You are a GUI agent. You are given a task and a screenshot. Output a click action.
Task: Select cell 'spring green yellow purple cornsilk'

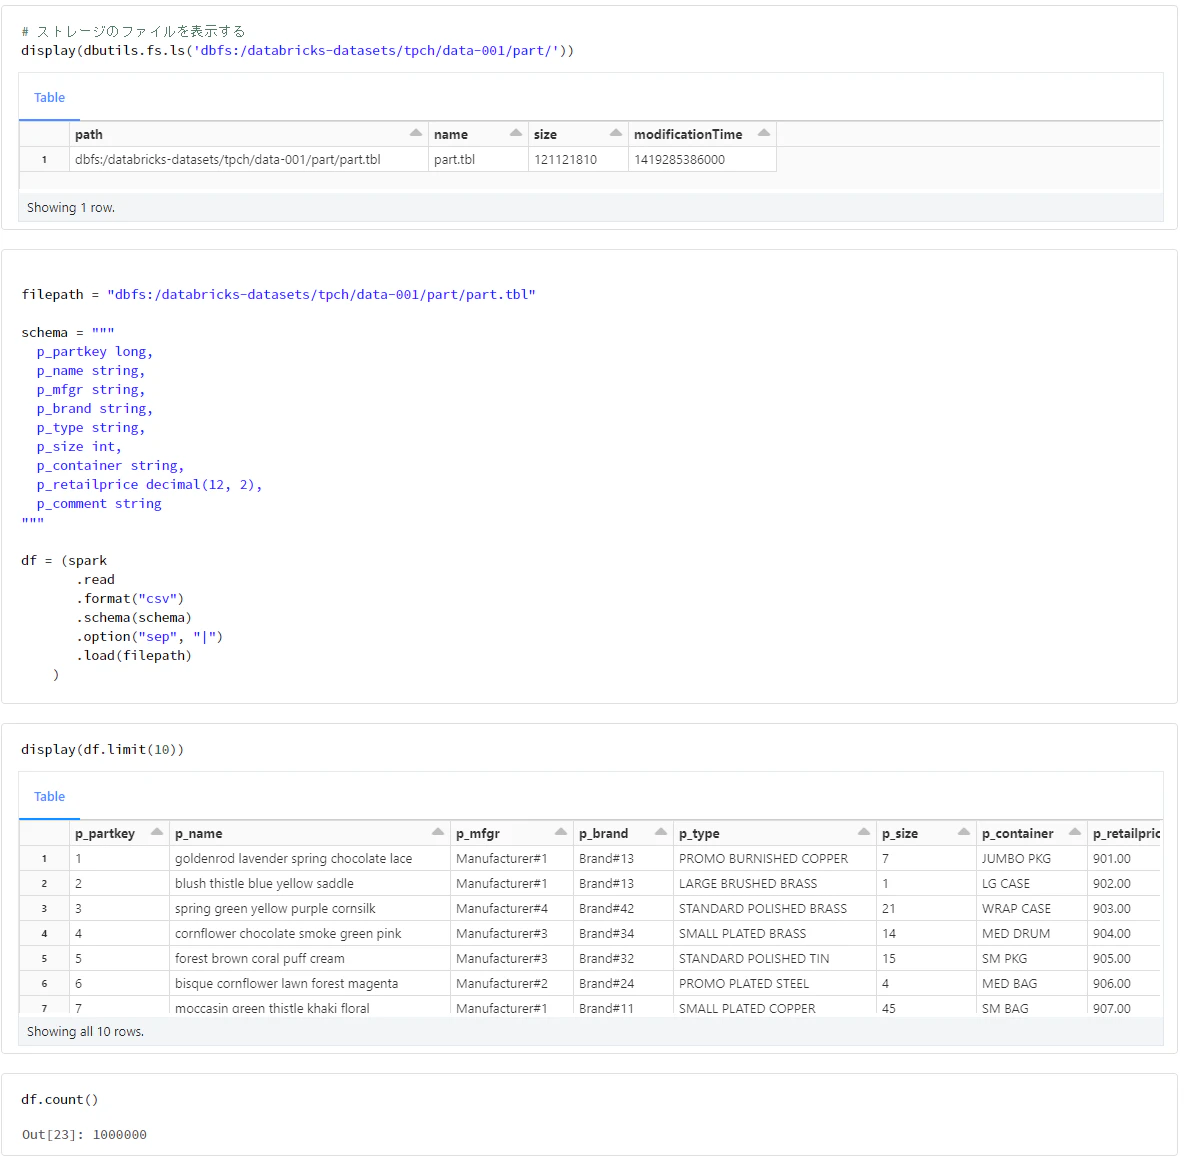(310, 908)
